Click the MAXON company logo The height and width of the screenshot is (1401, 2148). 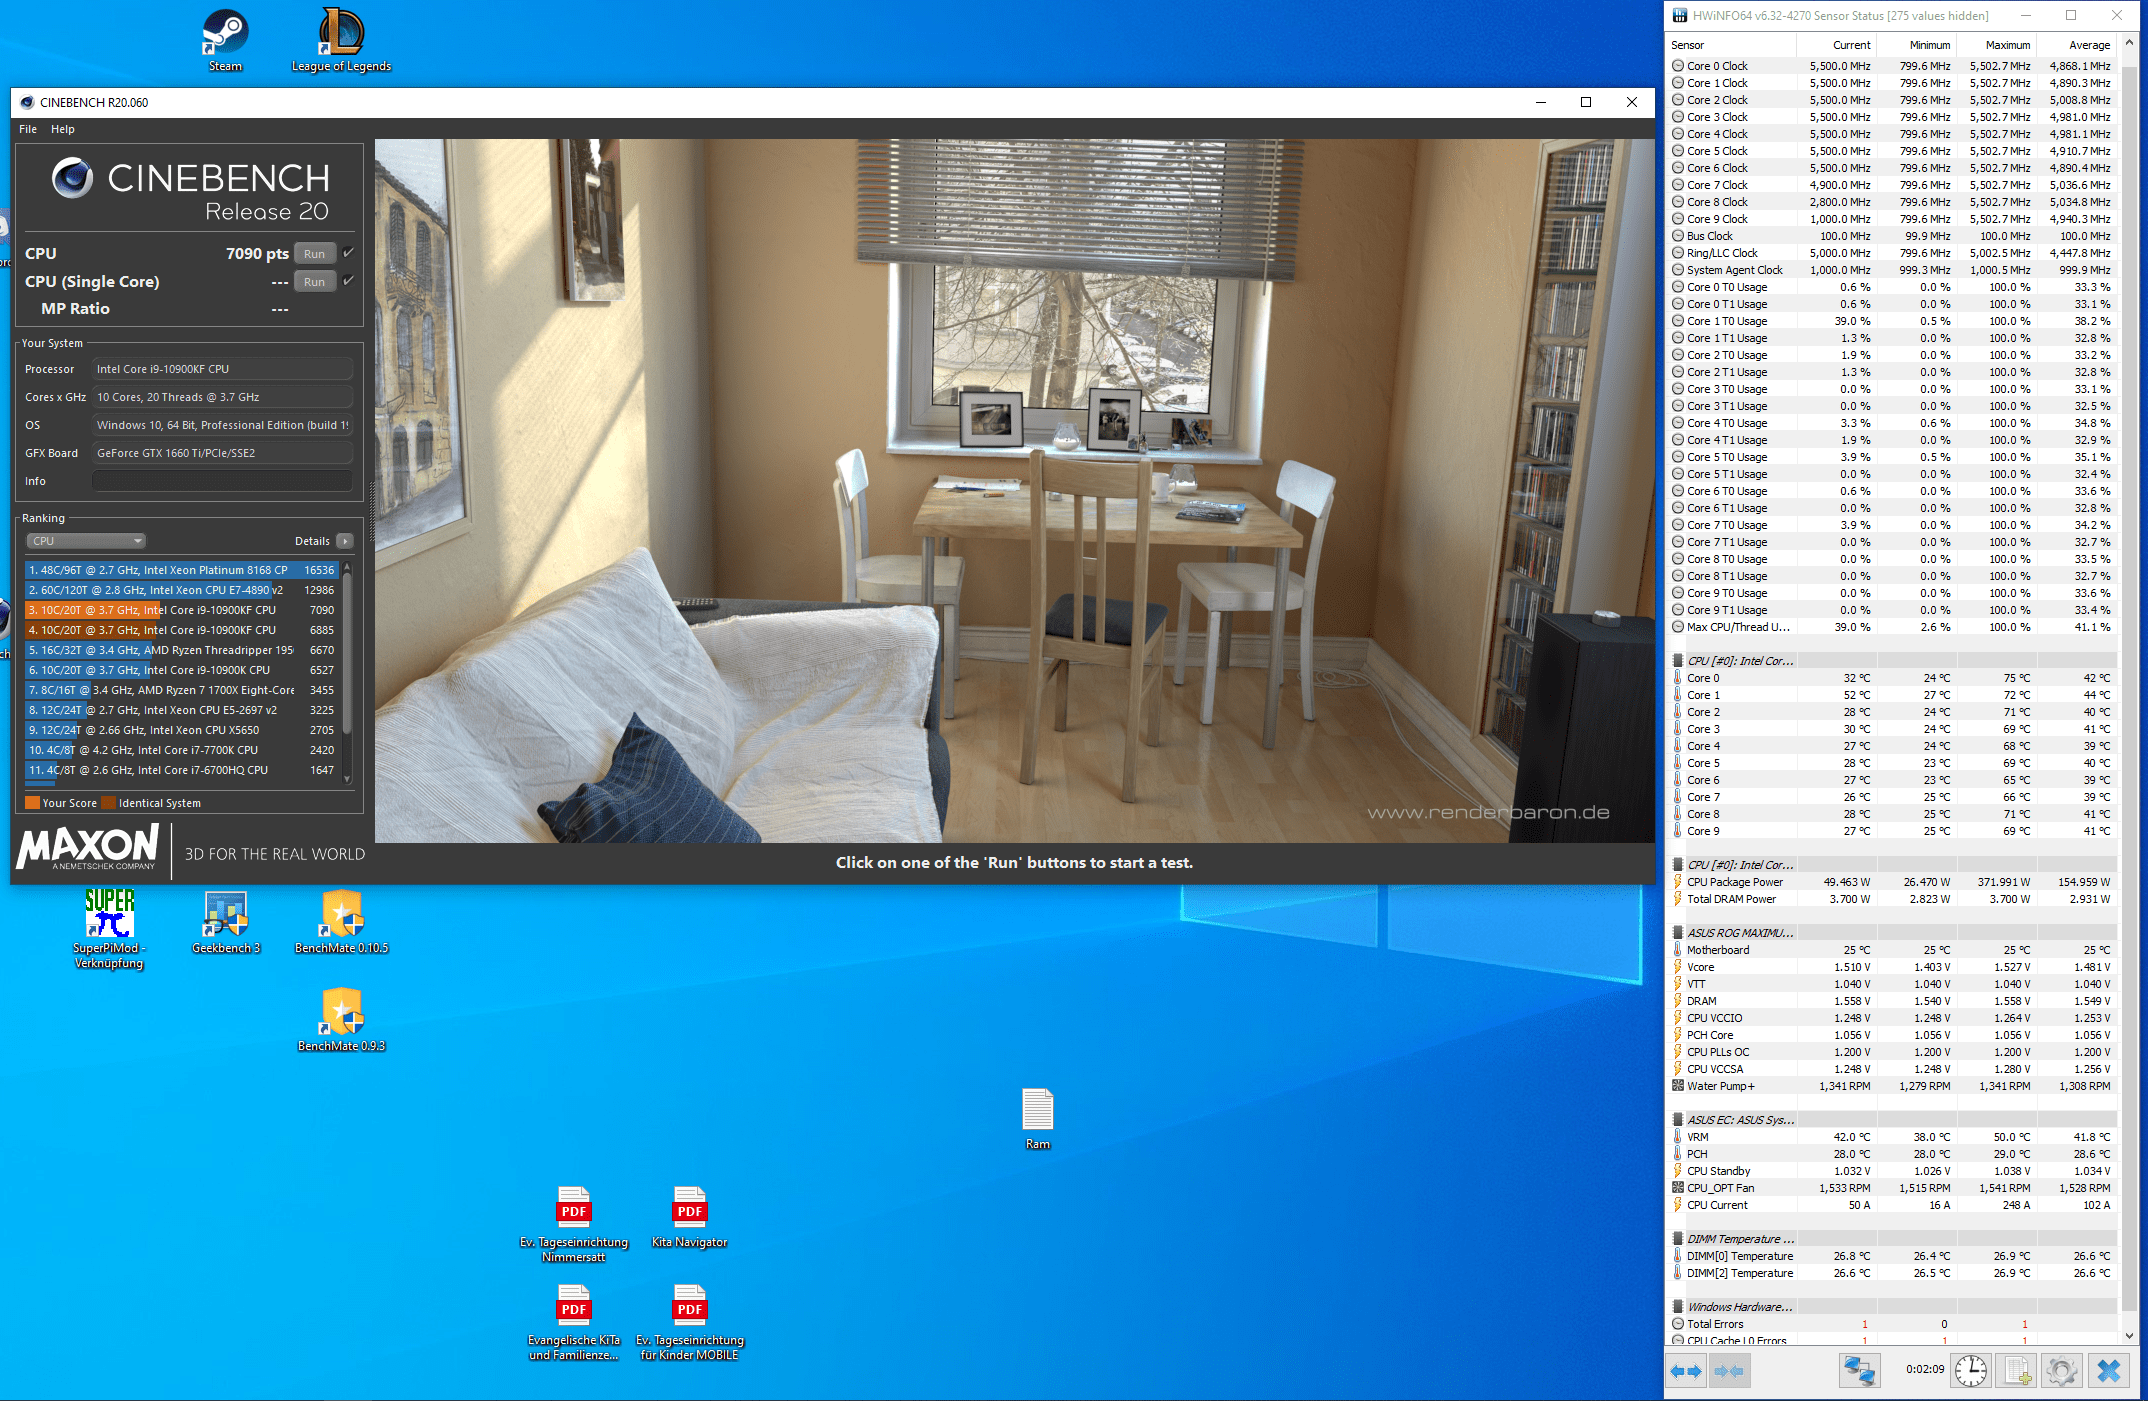point(88,847)
